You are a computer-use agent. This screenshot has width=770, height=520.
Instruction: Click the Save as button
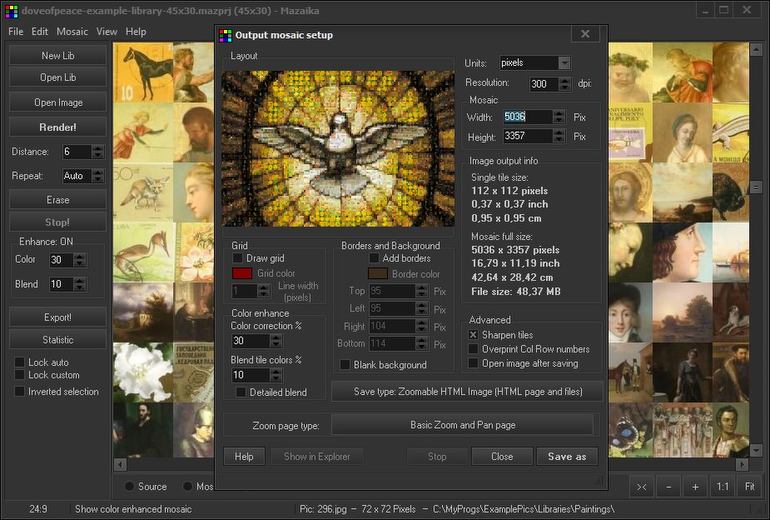click(567, 457)
